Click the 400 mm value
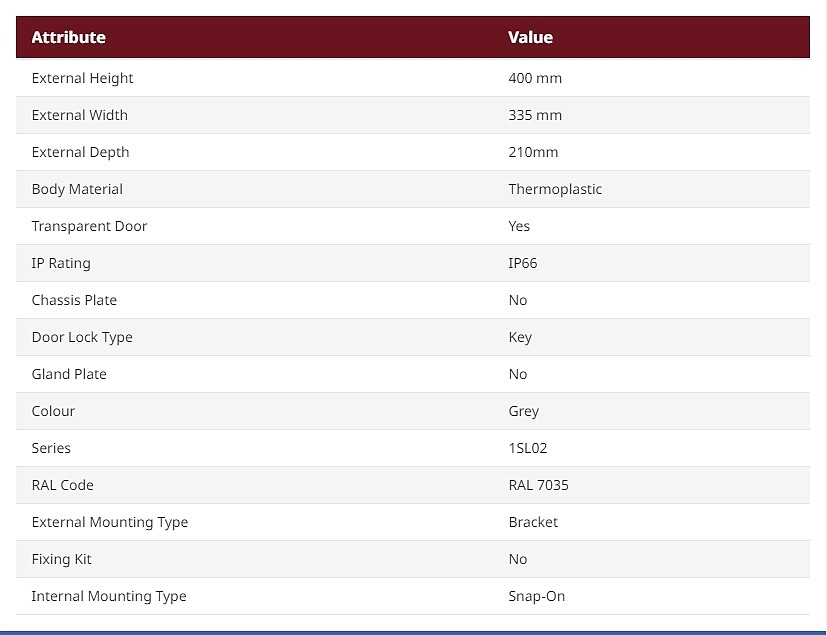The height and width of the screenshot is (635, 827). (535, 78)
